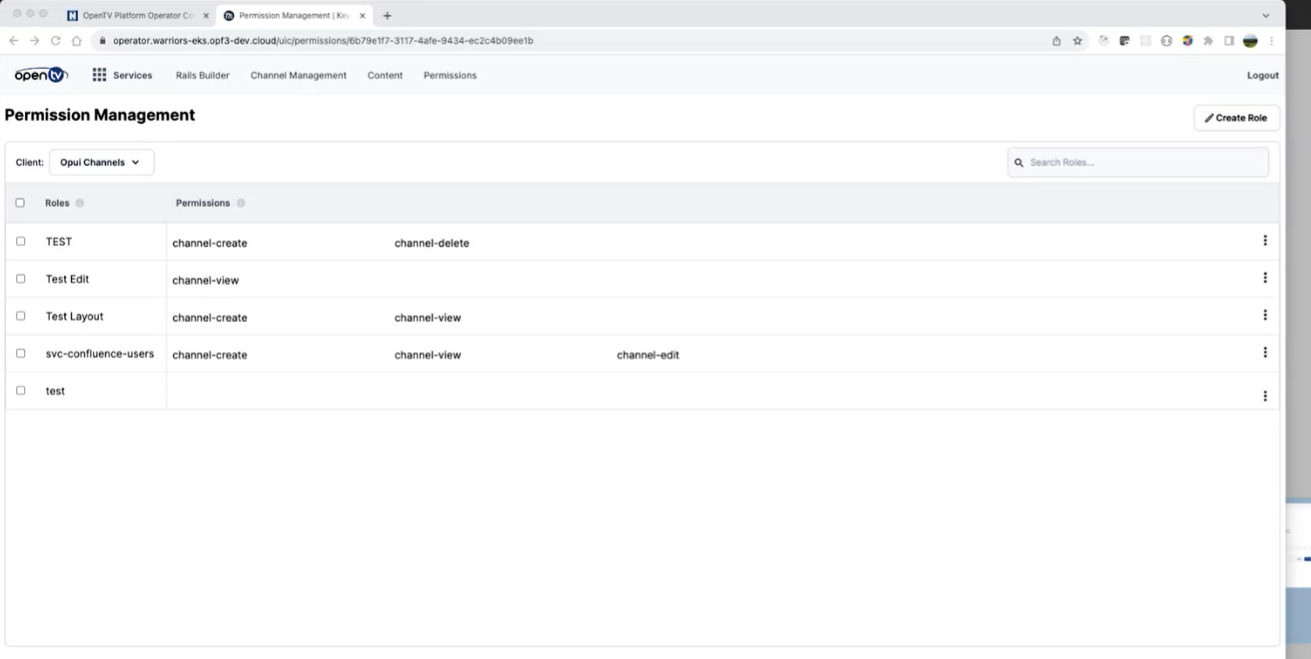
Task: Click the info icon beside Permissions header
Action: pyautogui.click(x=241, y=203)
